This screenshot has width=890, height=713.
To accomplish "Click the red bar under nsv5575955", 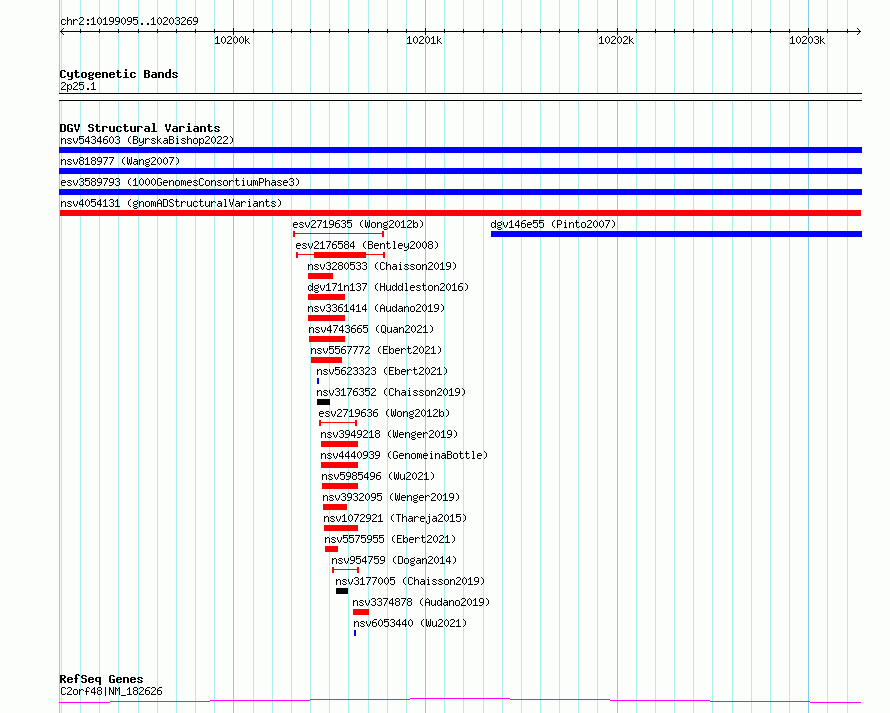I will (x=331, y=549).
